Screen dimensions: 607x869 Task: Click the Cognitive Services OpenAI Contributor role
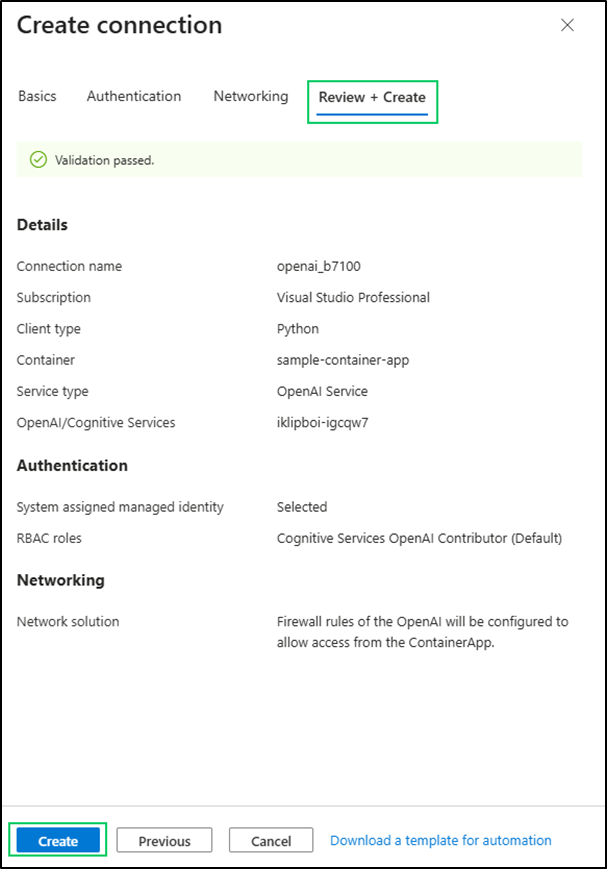coord(419,538)
